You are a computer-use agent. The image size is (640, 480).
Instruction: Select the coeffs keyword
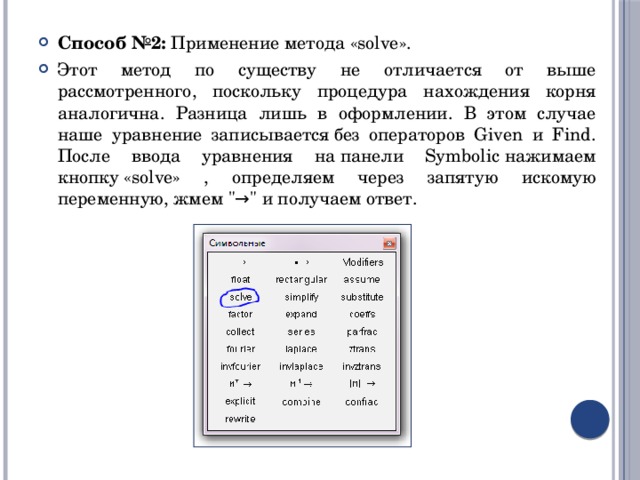click(362, 314)
